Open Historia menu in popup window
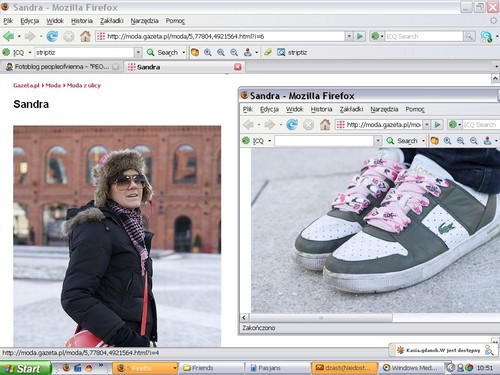This screenshot has height=375, width=500. coord(321,109)
